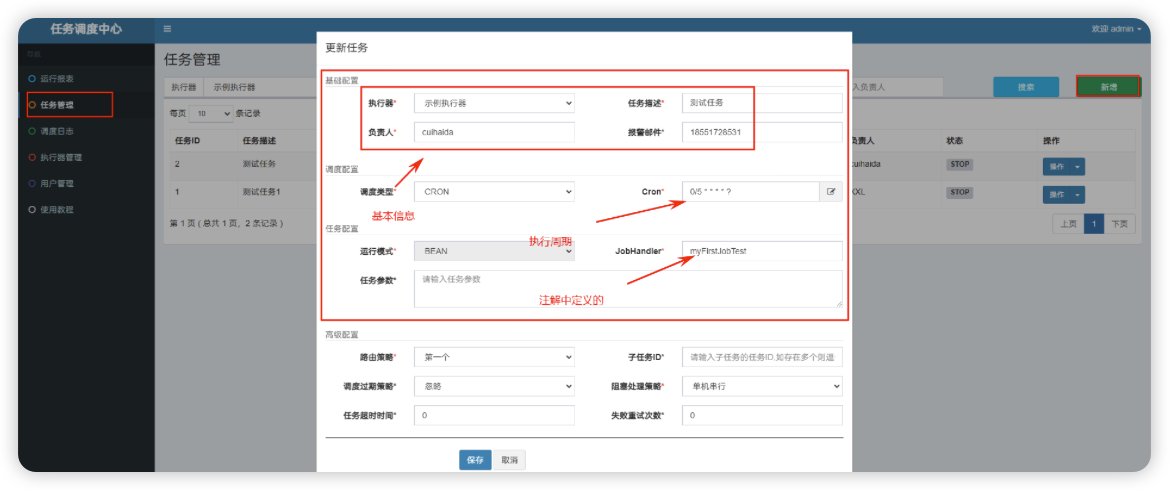Click the 用户管理 sidebar circle icon
This screenshot has height=490, width=1169.
(x=31, y=183)
